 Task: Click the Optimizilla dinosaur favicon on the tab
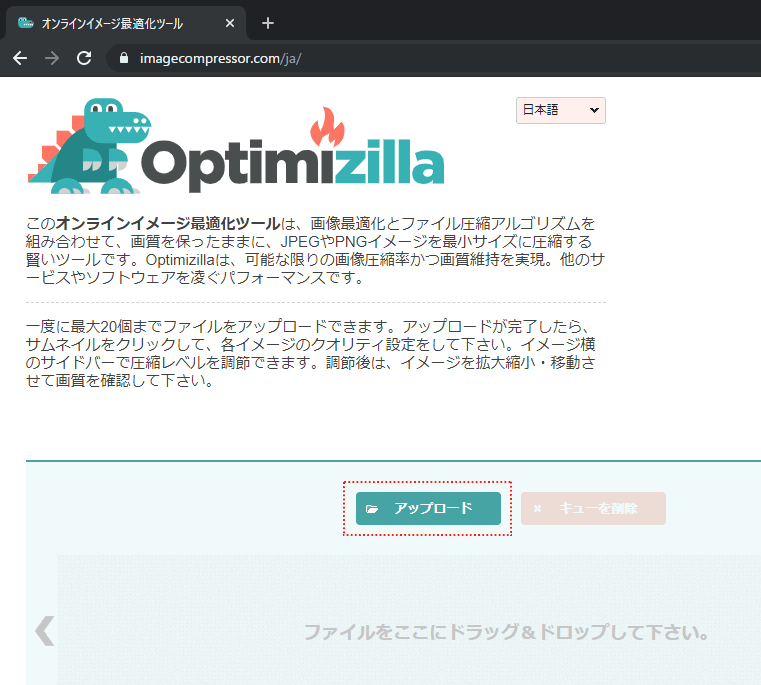(x=25, y=23)
